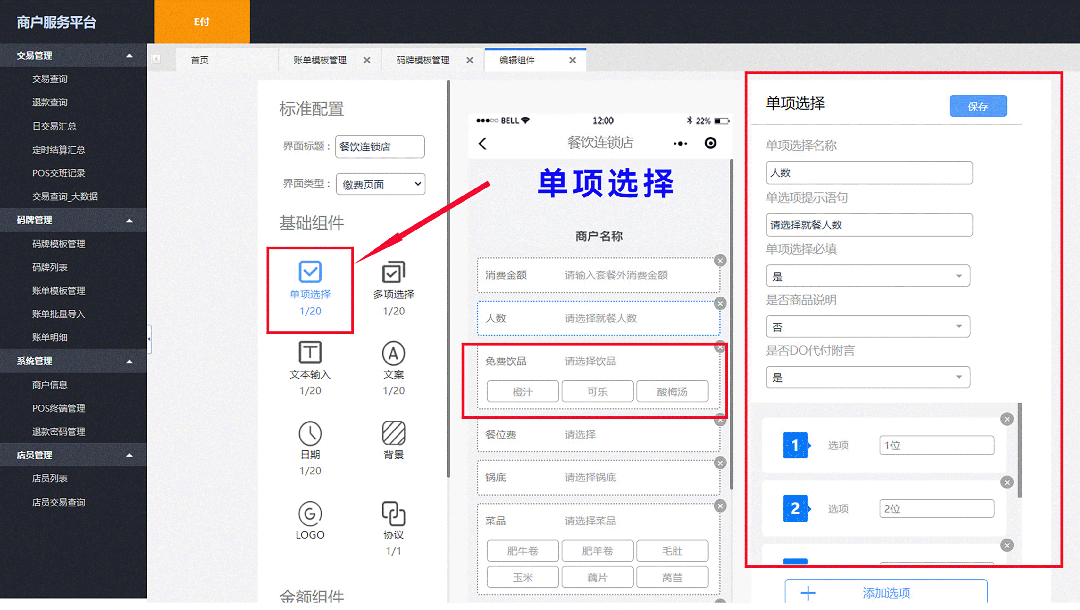Add the 协议 component
Viewport: 1080px width, 610px height.
pyautogui.click(x=393, y=514)
